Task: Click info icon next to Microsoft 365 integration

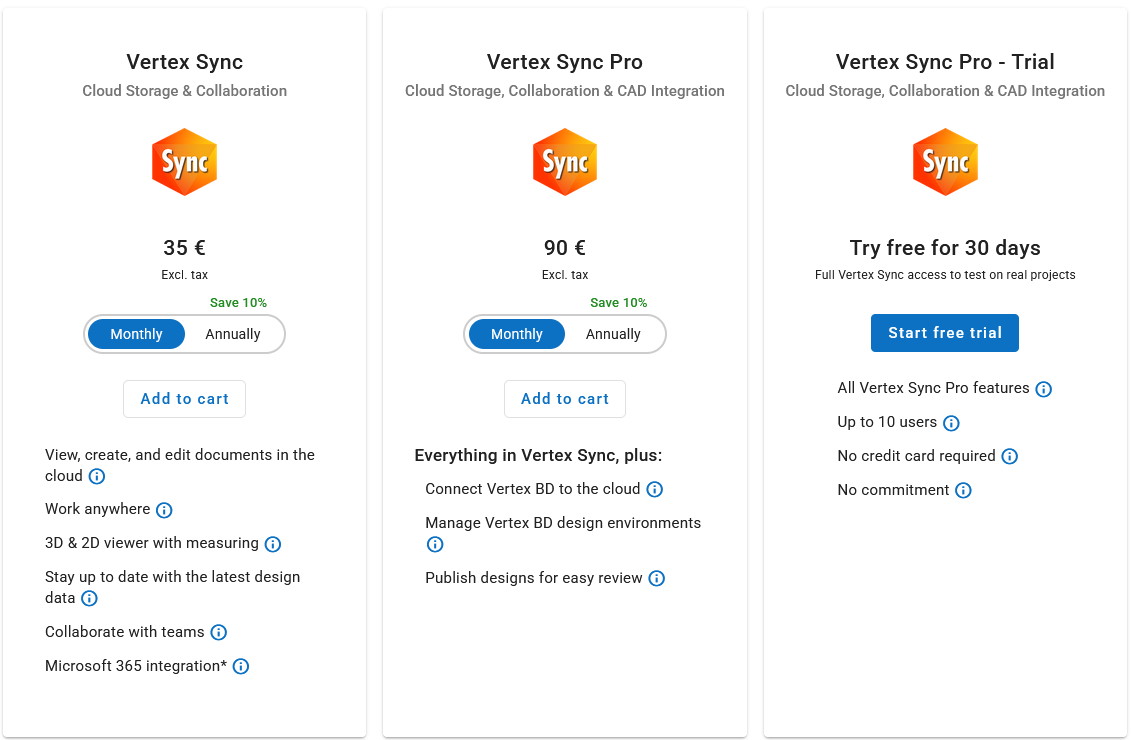Action: click(240, 666)
